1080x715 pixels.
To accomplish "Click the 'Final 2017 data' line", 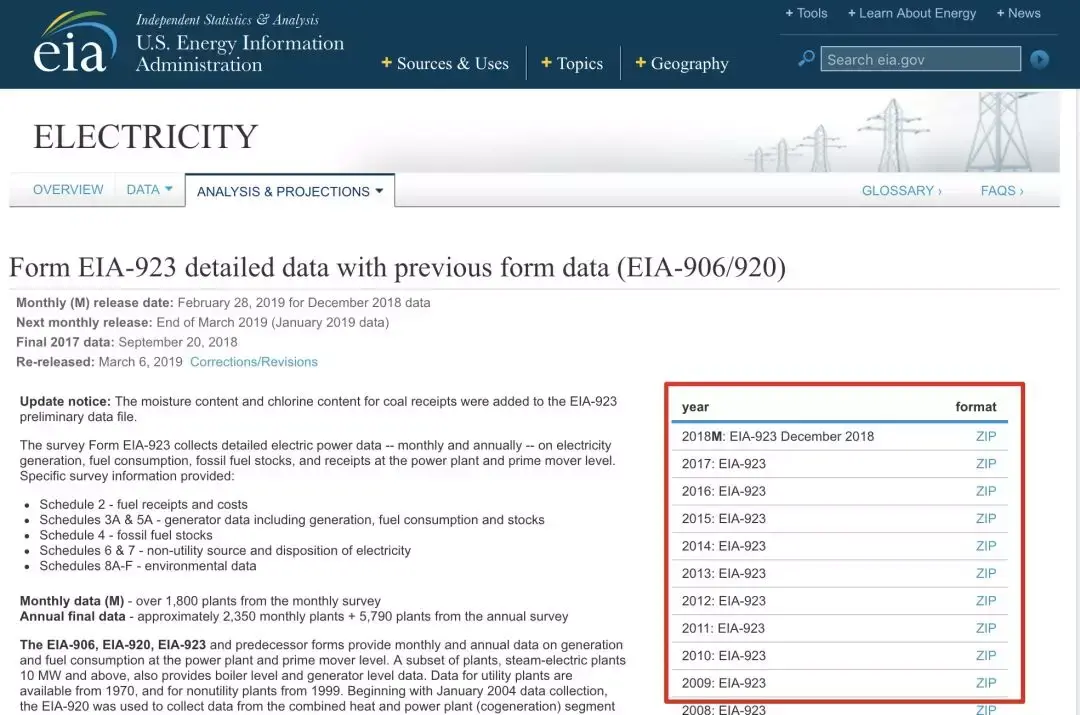I will tap(127, 342).
